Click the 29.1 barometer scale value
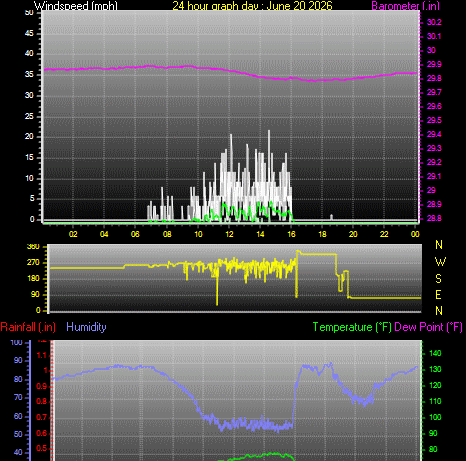This screenshot has height=461, width=466. [434, 176]
